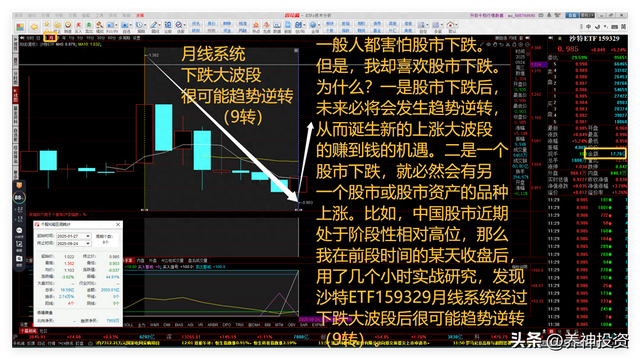Switch to 30分 period tab

tap(100, 38)
